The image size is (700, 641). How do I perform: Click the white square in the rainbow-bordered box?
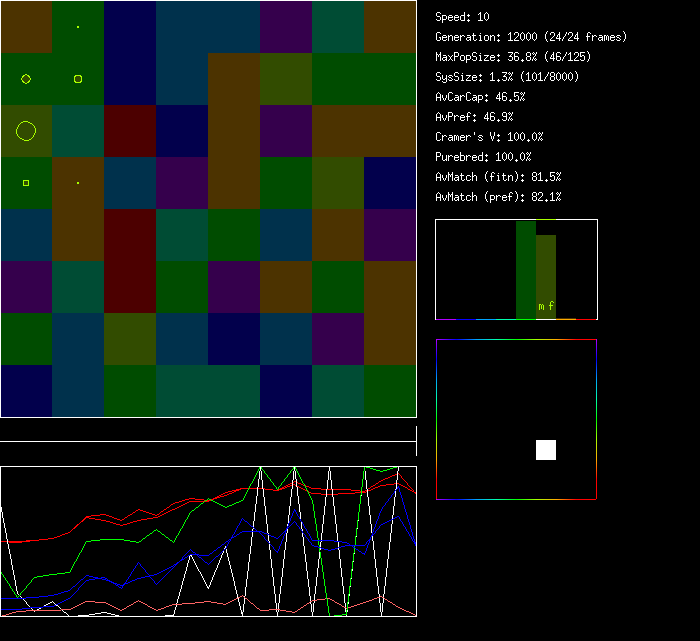point(546,450)
